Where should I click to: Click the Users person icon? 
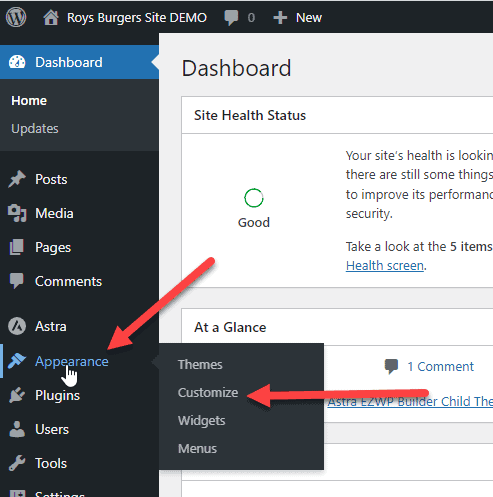[17, 429]
